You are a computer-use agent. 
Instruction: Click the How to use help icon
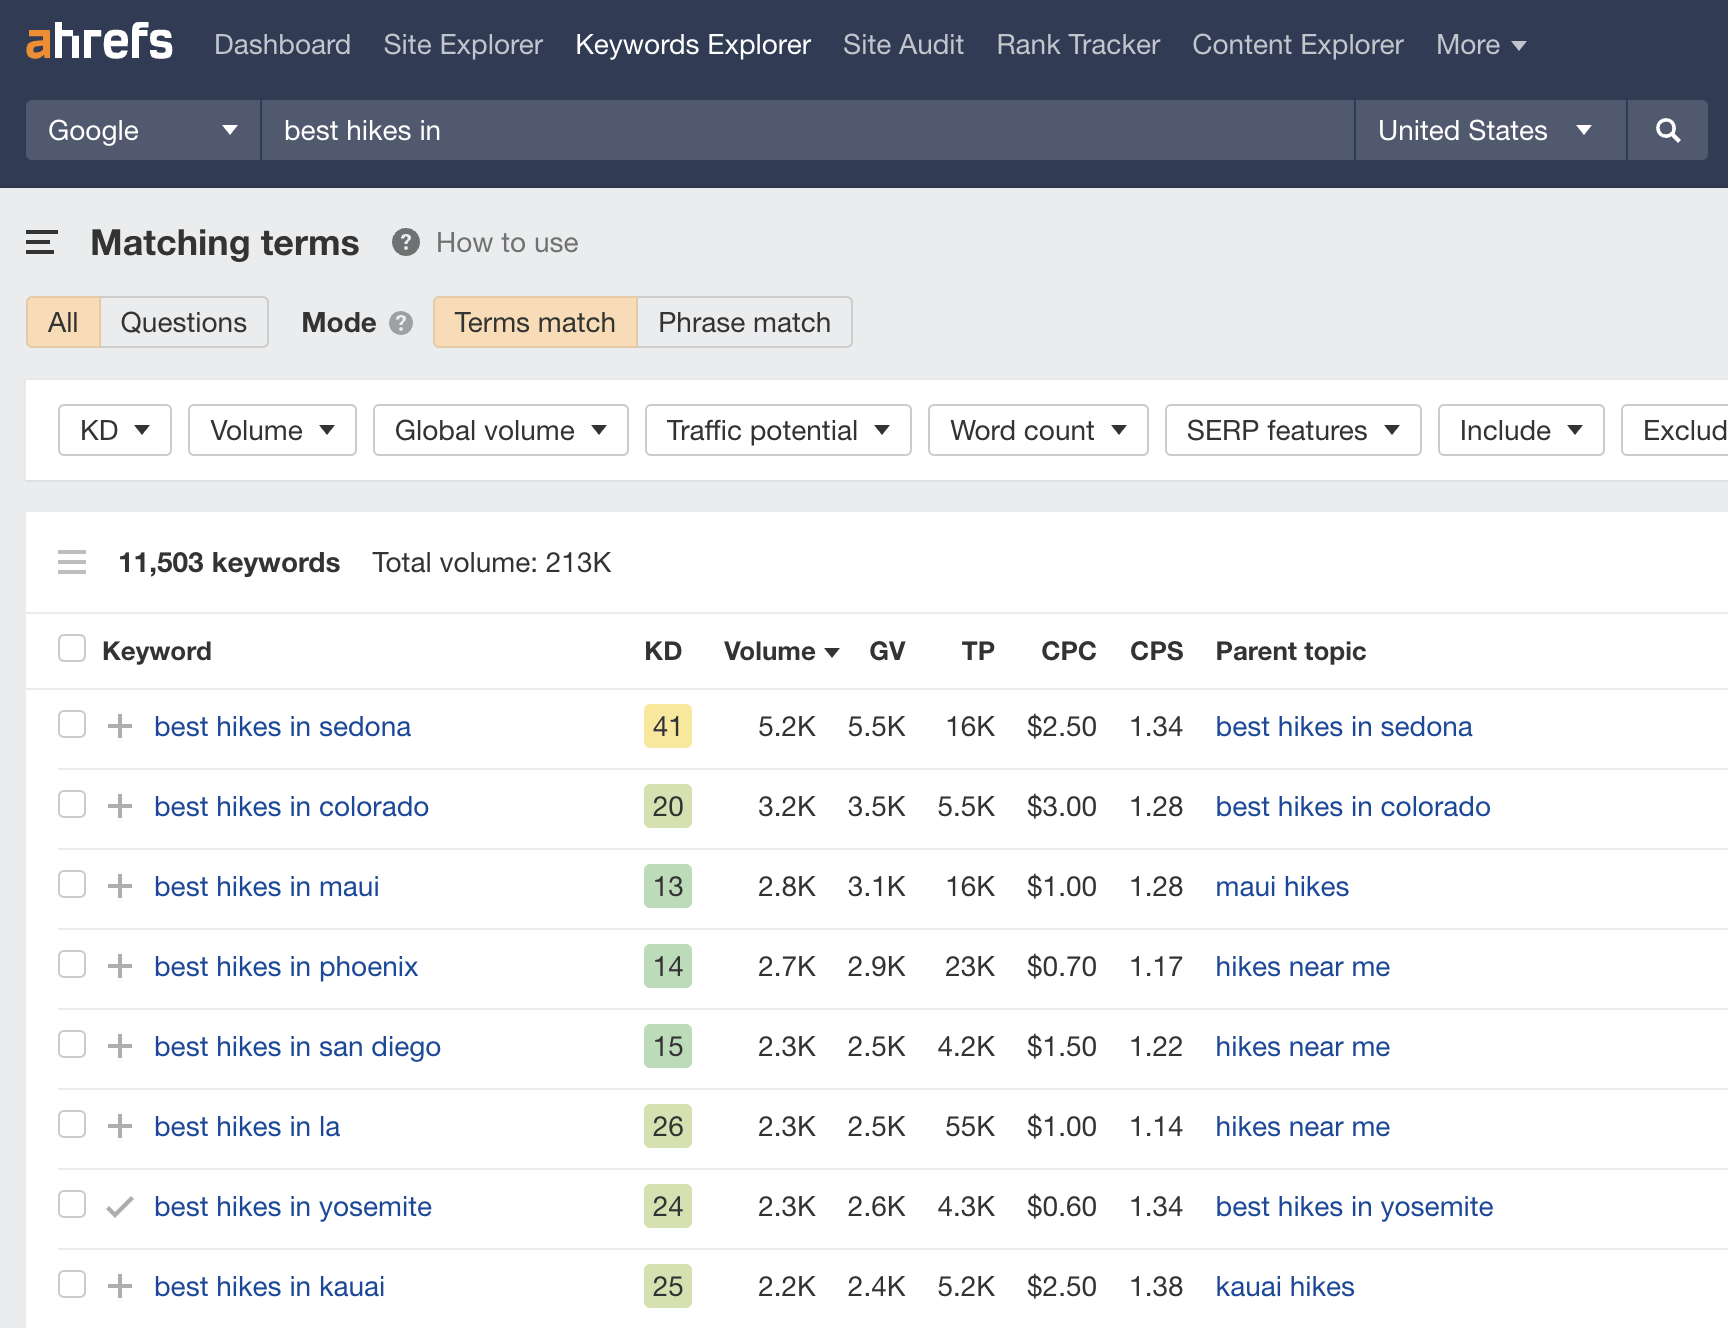pos(405,242)
